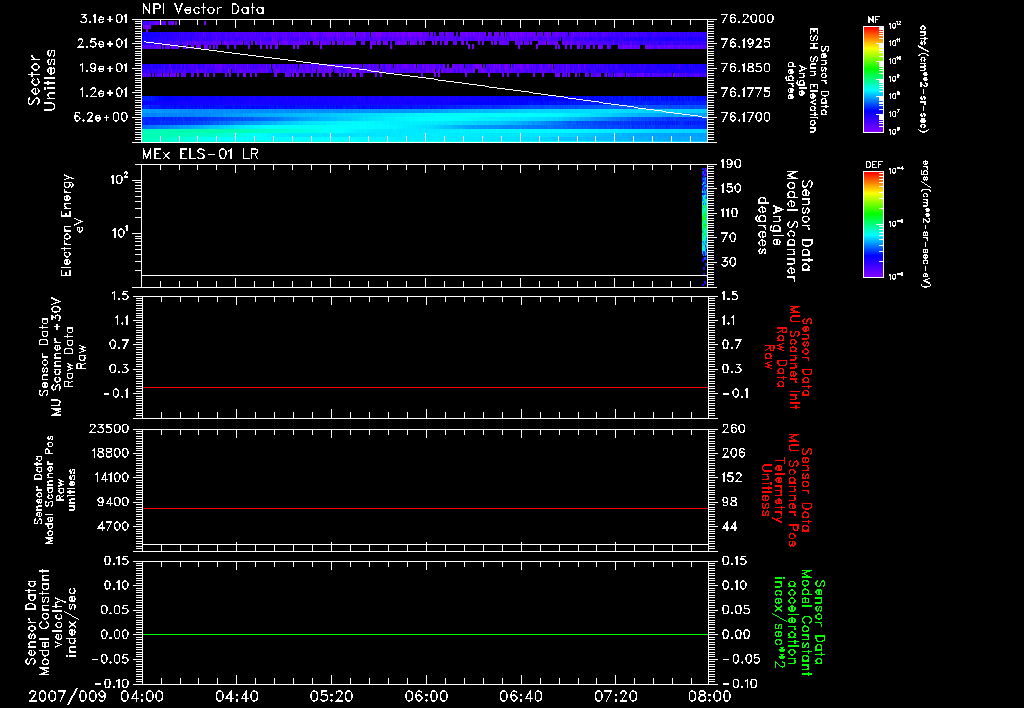Click the 'Sector Unitless' axis label

tap(42, 80)
